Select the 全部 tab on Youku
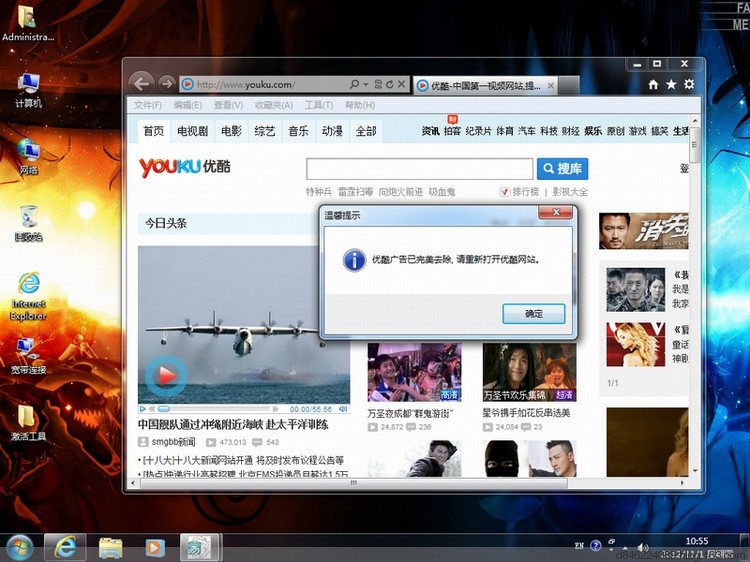The height and width of the screenshot is (562, 750). point(366,131)
